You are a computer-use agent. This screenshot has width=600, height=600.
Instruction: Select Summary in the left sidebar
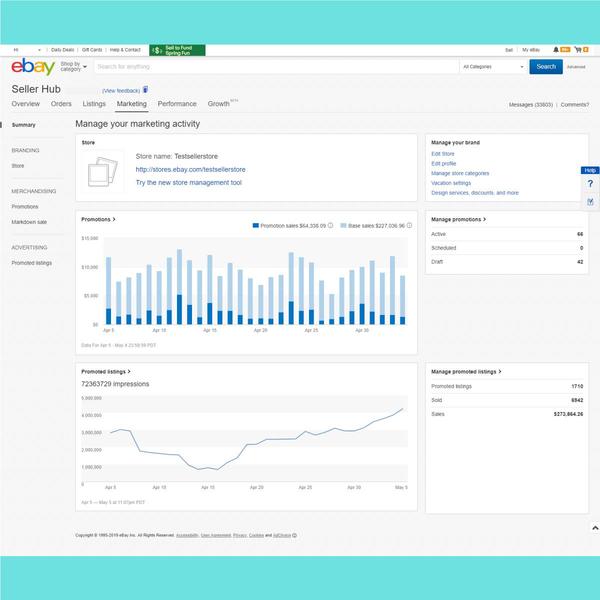tap(24, 125)
